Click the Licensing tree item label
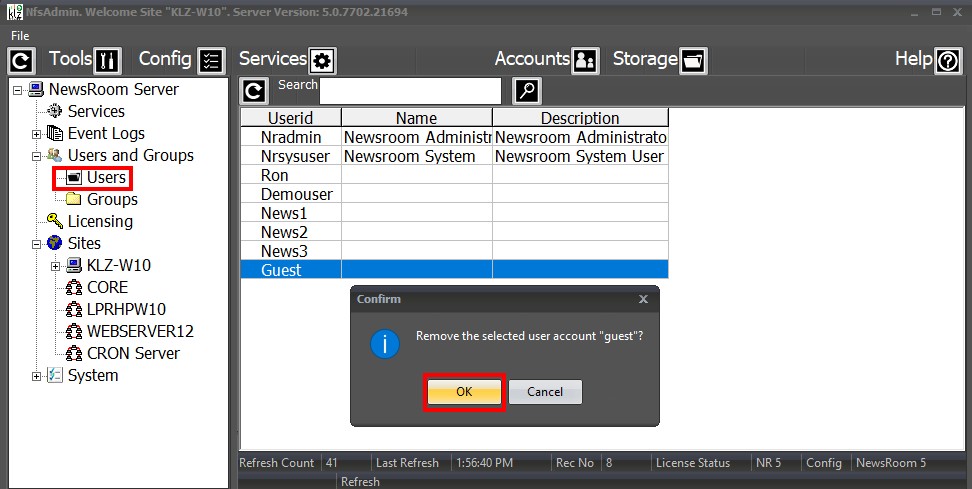This screenshot has width=972, height=489. coord(100,221)
